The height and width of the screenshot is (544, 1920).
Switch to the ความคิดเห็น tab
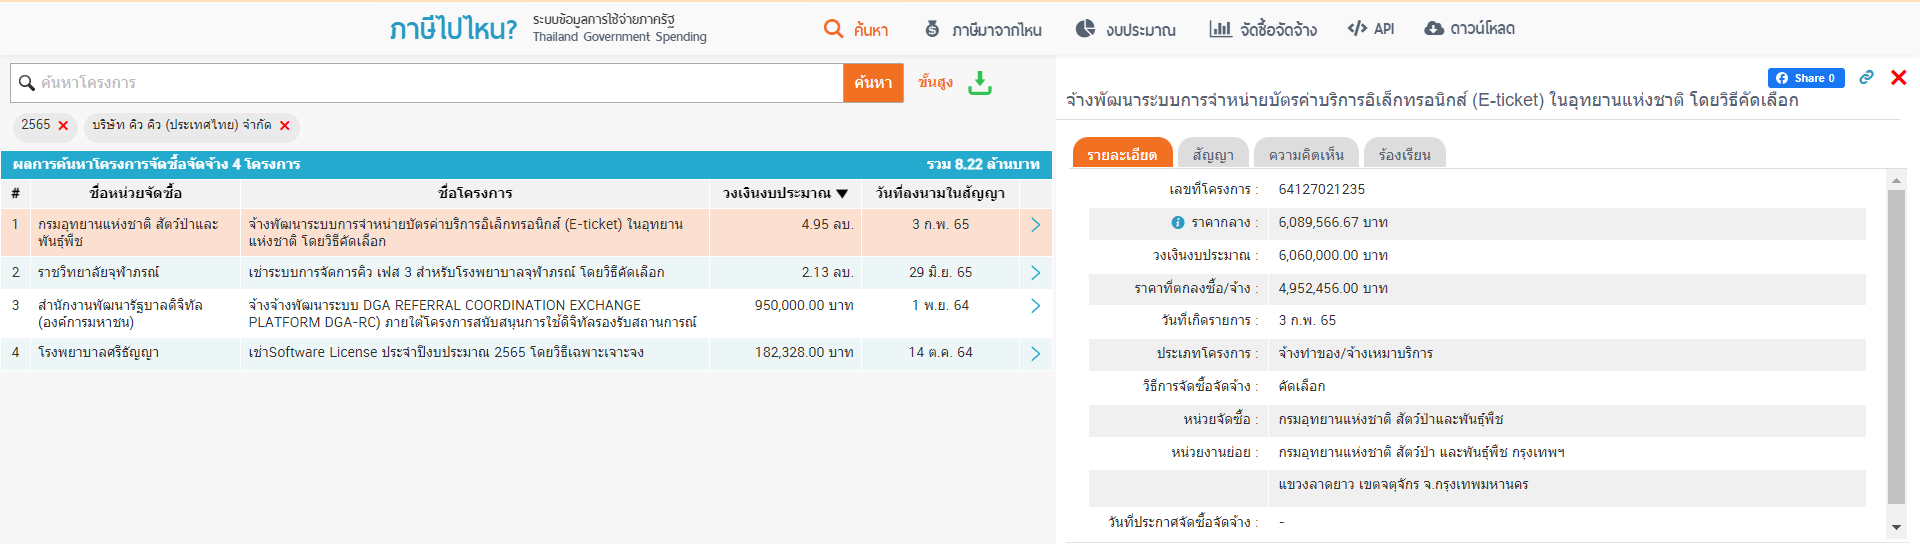(x=1305, y=154)
